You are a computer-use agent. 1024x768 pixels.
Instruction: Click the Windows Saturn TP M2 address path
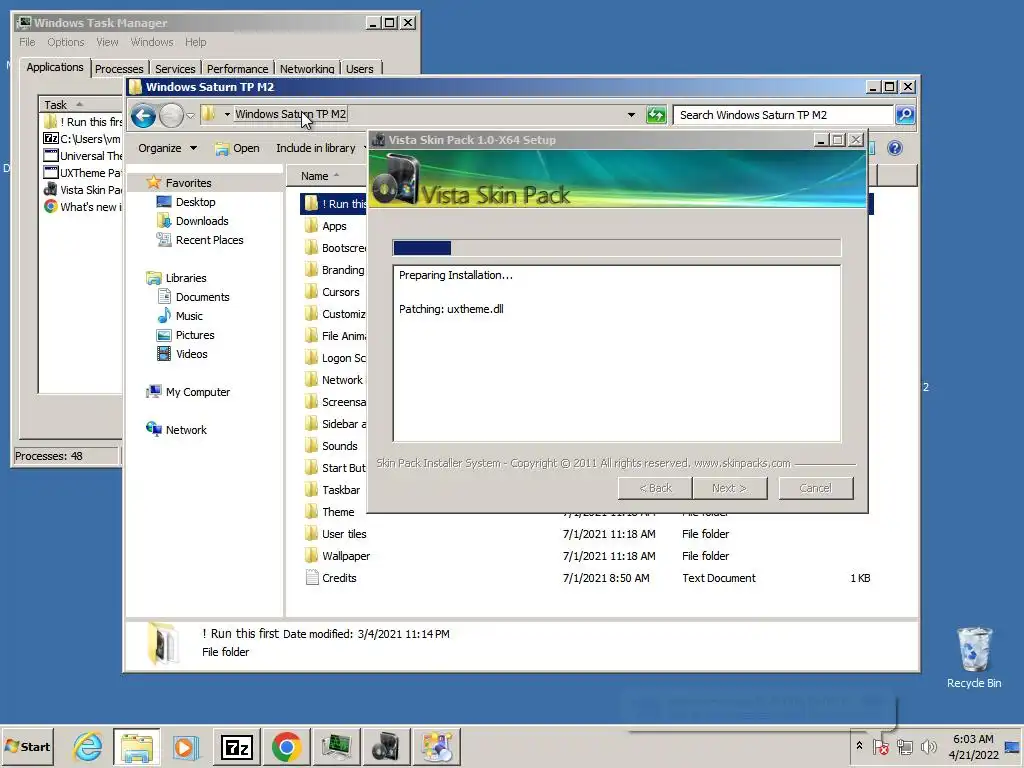(291, 114)
